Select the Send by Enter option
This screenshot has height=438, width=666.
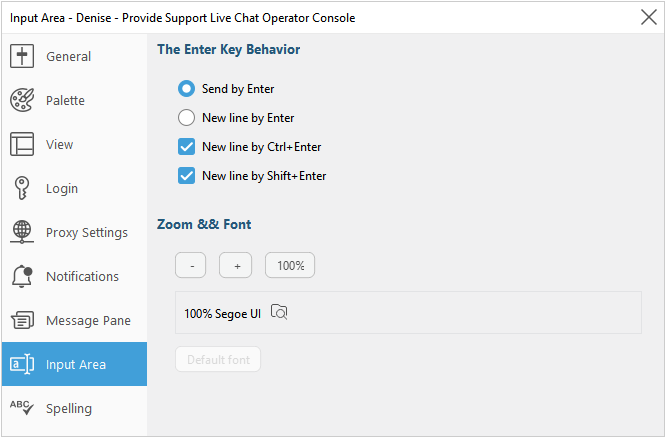pyautogui.click(x=186, y=89)
